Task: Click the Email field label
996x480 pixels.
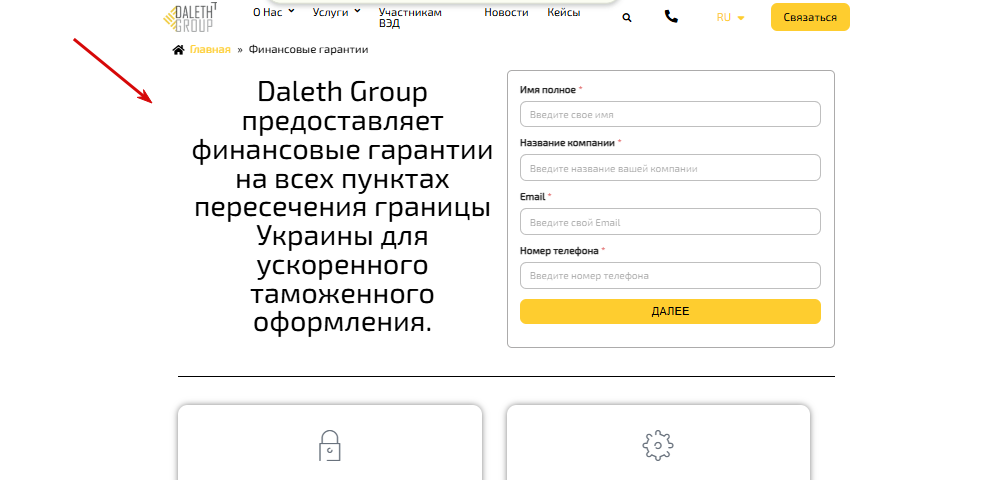Action: 532,197
